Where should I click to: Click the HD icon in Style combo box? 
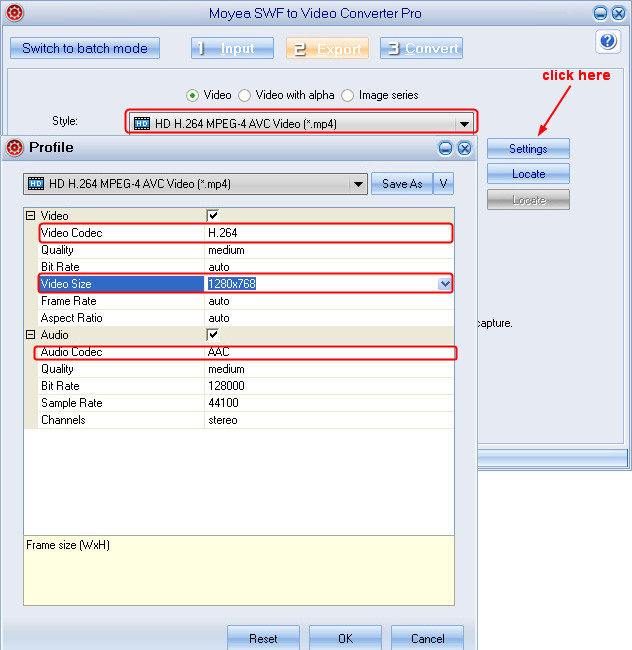tap(142, 124)
